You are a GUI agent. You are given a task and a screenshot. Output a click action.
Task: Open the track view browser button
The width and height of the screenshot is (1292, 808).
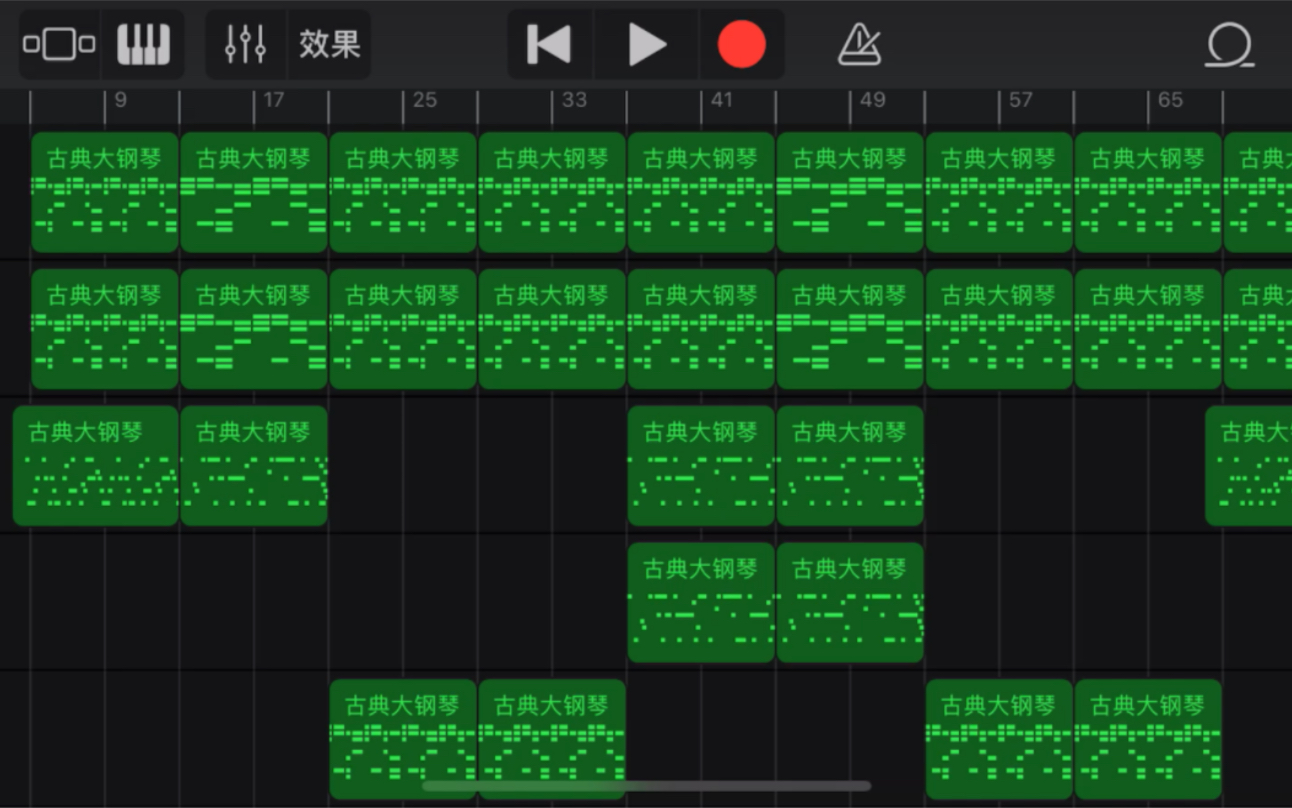tap(59, 44)
